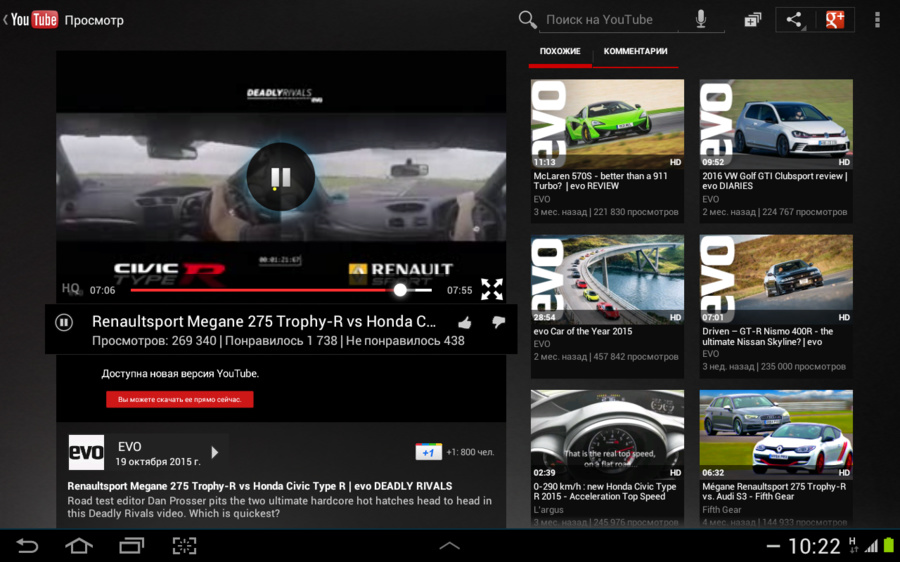Enter fullscreen mode icon
Image resolution: width=900 pixels, height=562 pixels.
[x=492, y=289]
